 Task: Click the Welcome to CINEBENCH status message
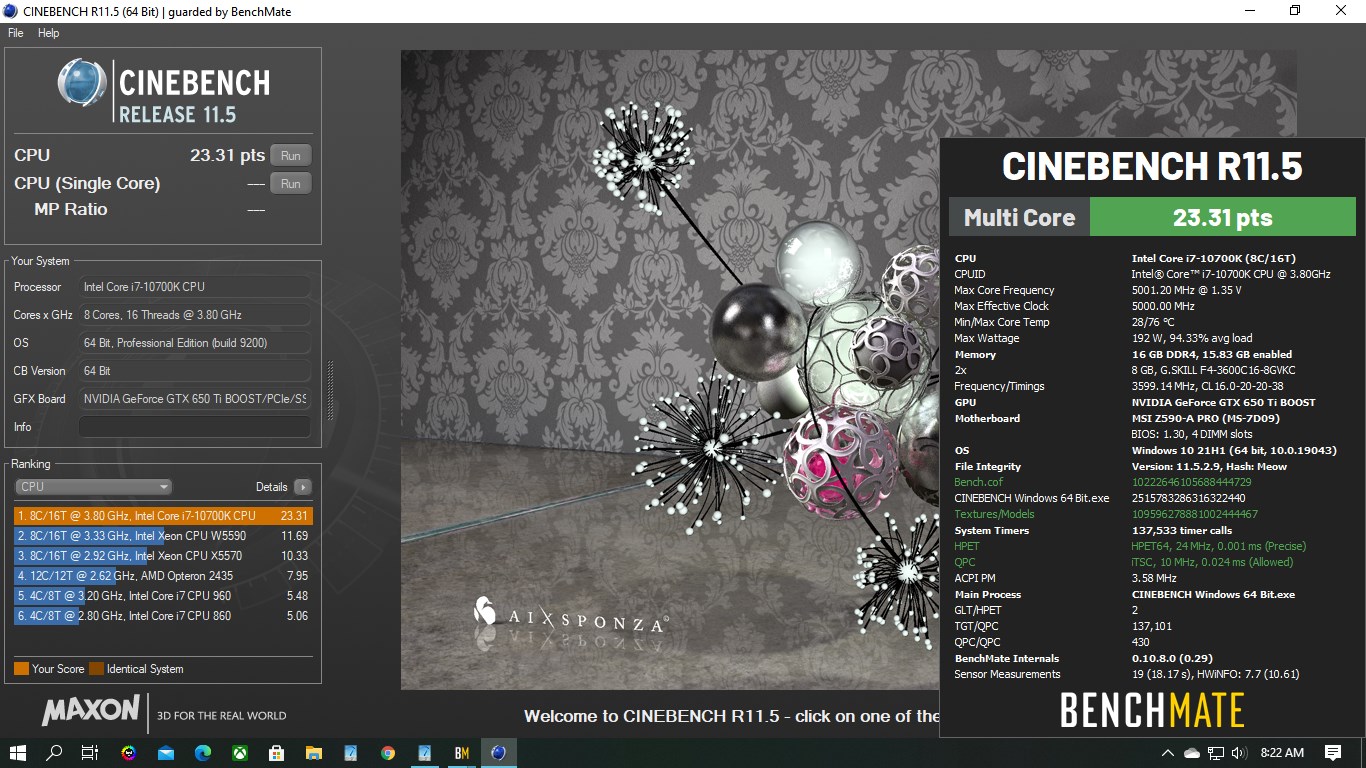point(731,716)
